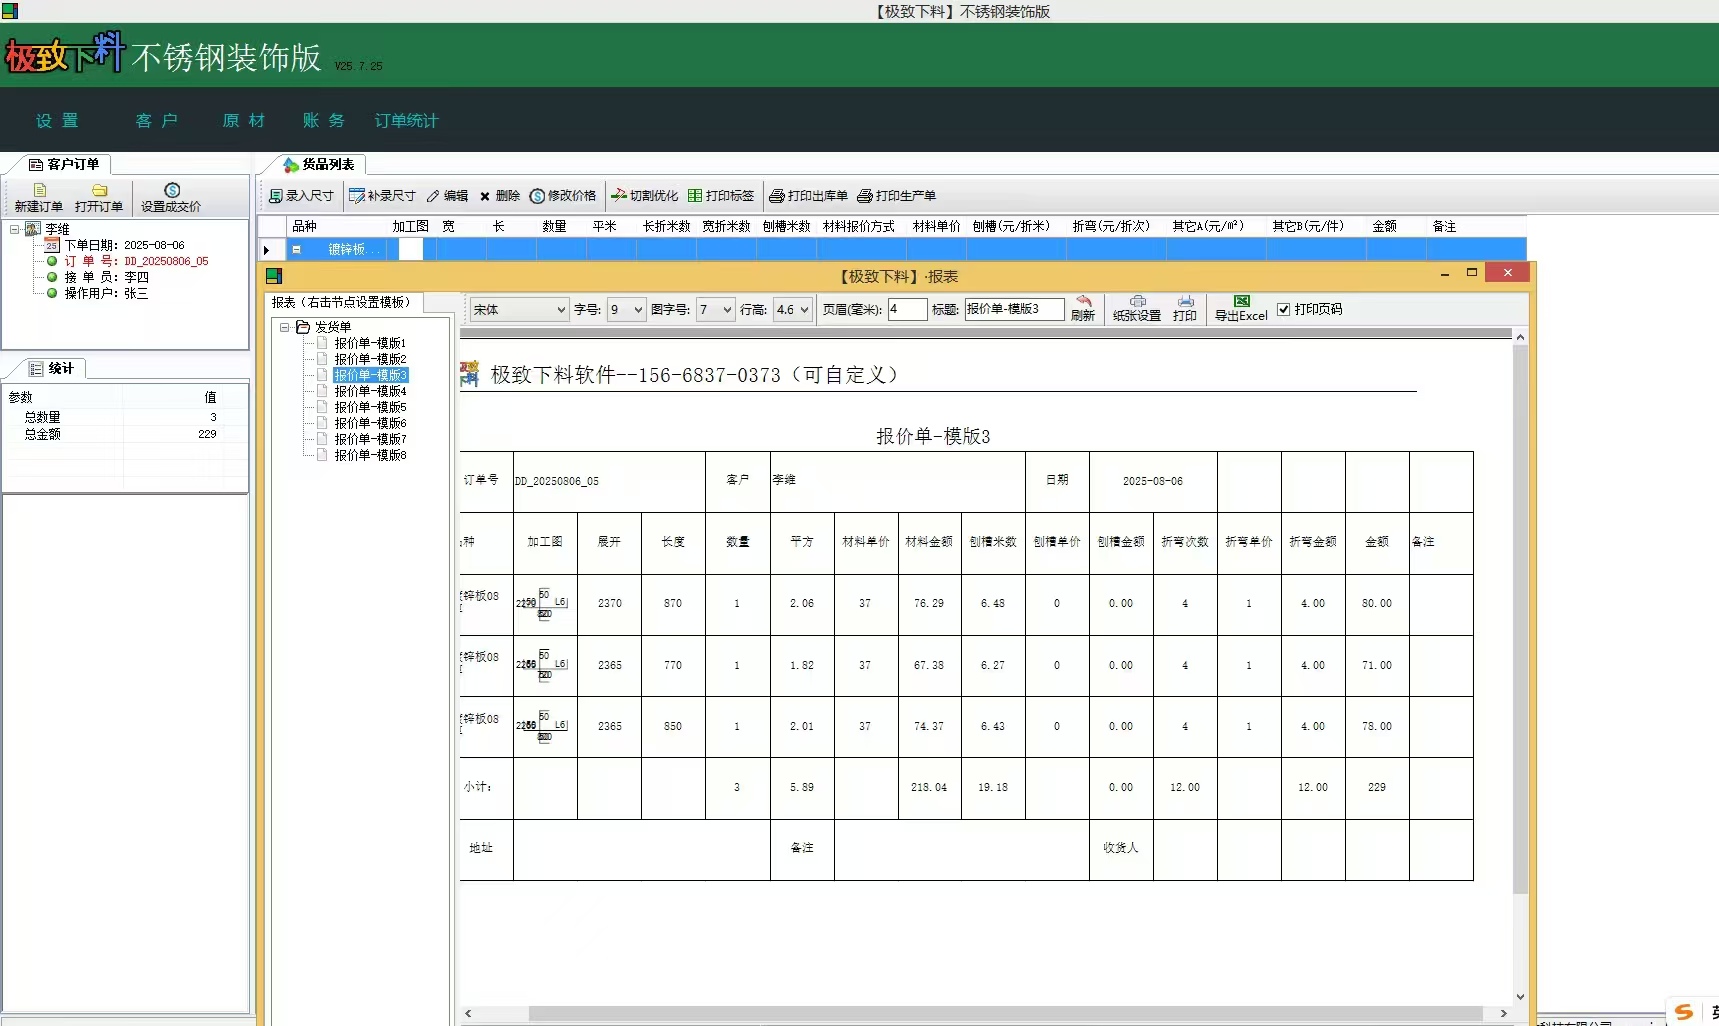Click the report's vertical scrollbar thumb
Screen dimensions: 1719x1026
point(1520,618)
